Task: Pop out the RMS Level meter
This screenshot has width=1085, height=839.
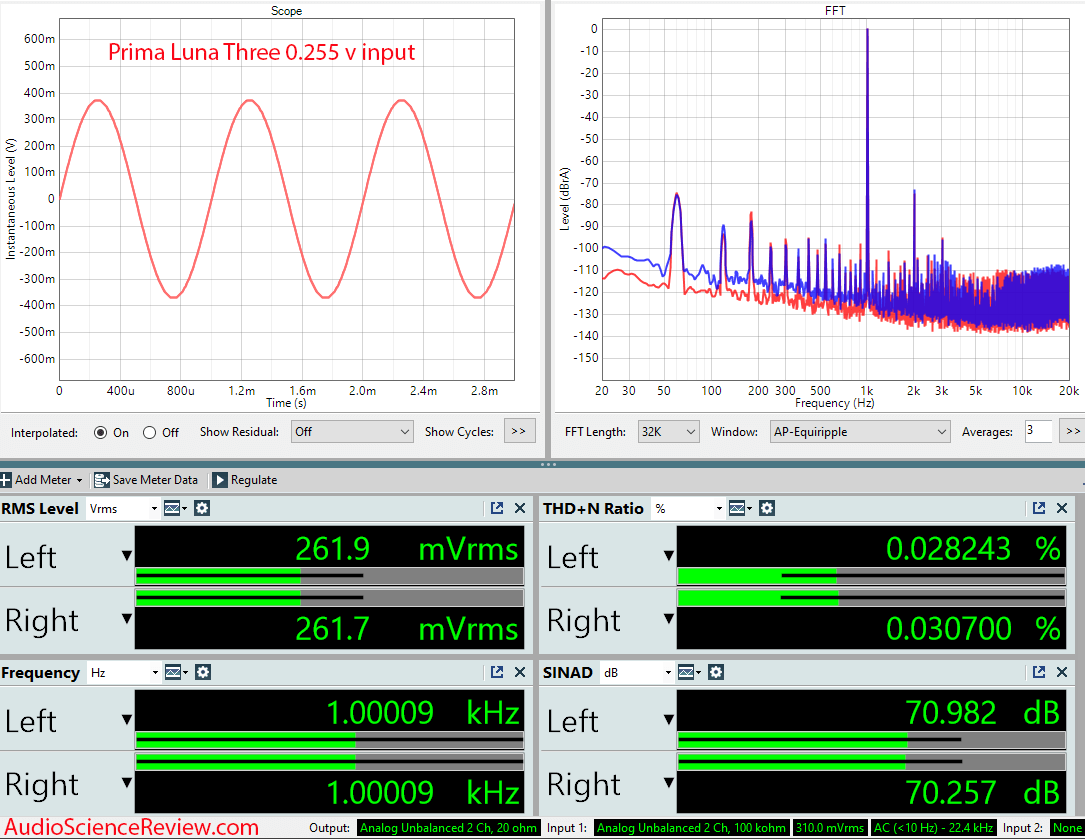Action: coord(497,508)
